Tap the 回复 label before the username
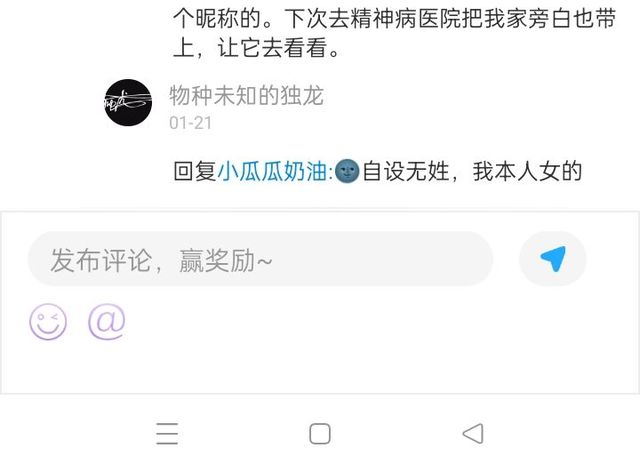 pos(195,171)
